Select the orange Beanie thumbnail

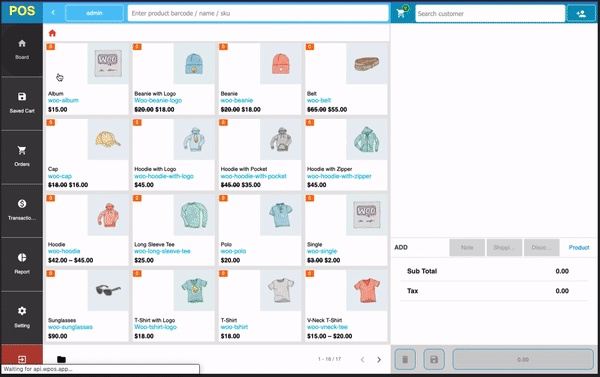point(280,63)
